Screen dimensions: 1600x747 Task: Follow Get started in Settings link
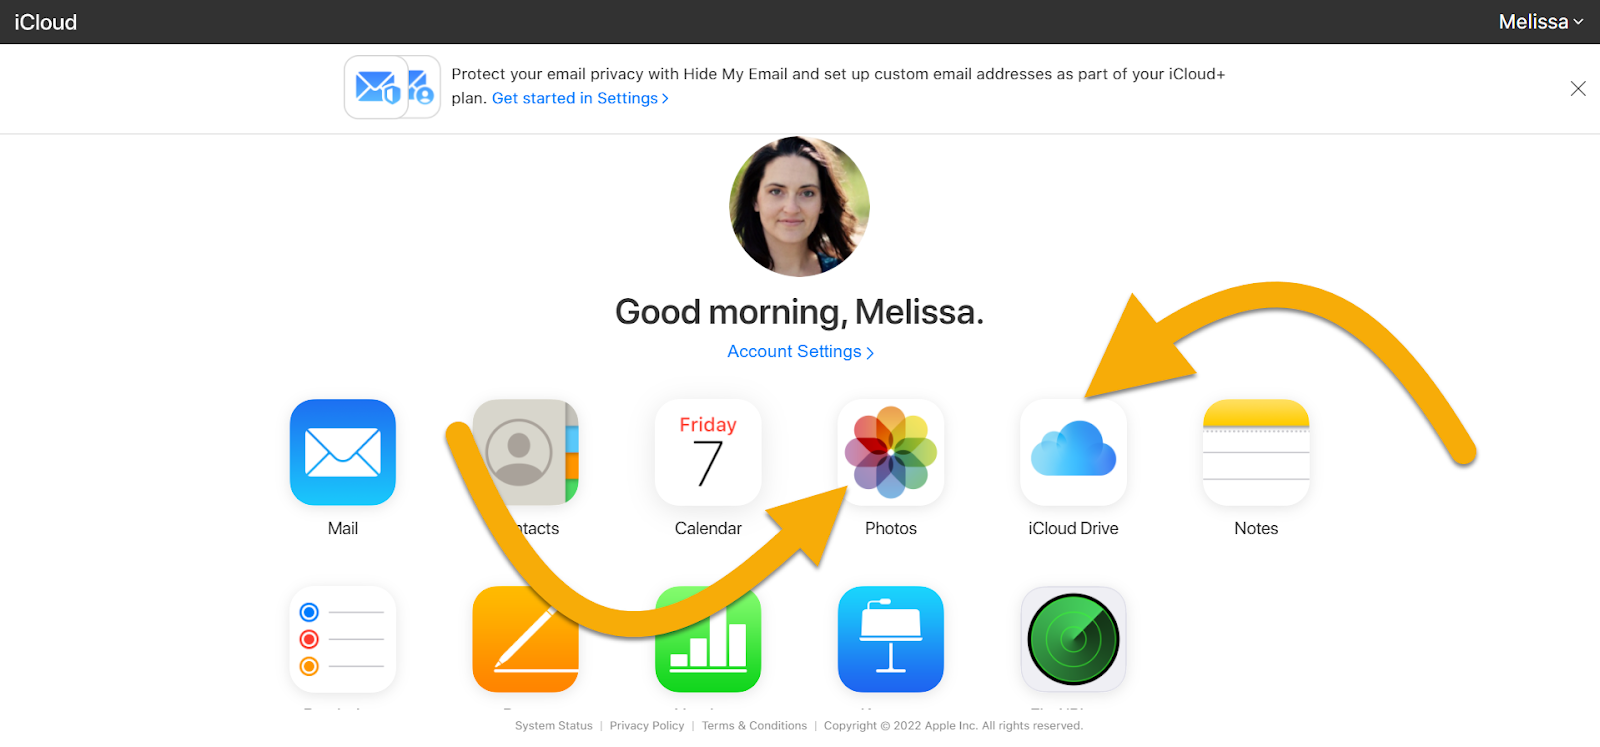point(580,98)
